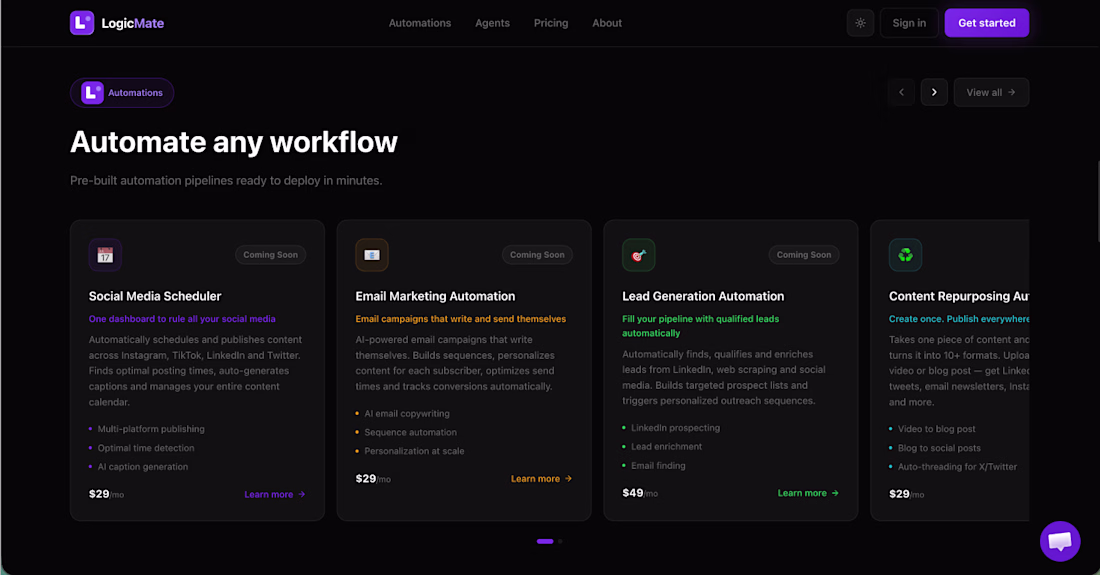The width and height of the screenshot is (1100, 575).
Task: Open the Agents nav menu item
Action: coord(492,23)
